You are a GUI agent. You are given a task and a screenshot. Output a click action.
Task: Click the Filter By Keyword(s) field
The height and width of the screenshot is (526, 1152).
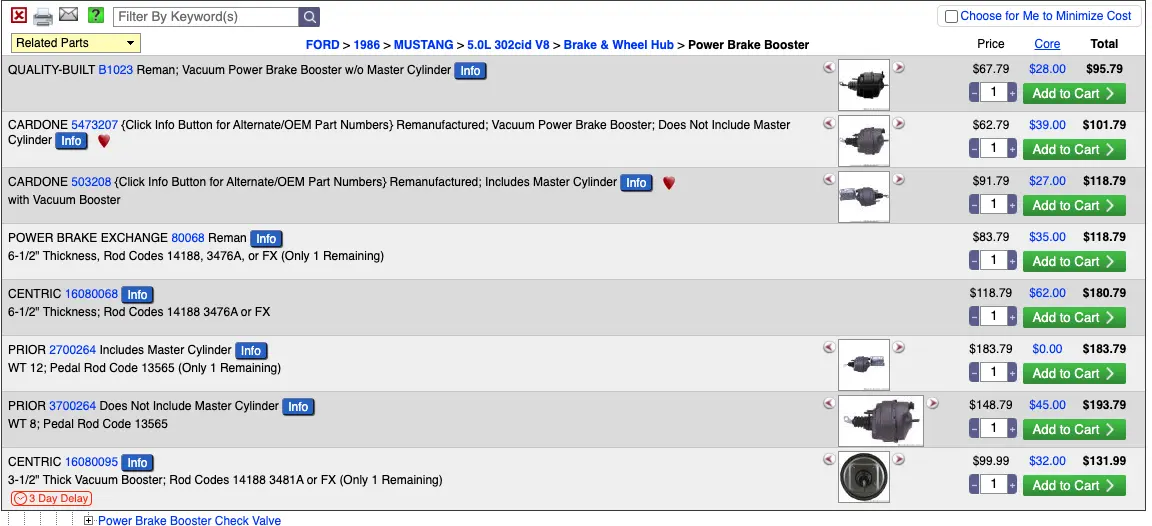pyautogui.click(x=206, y=17)
